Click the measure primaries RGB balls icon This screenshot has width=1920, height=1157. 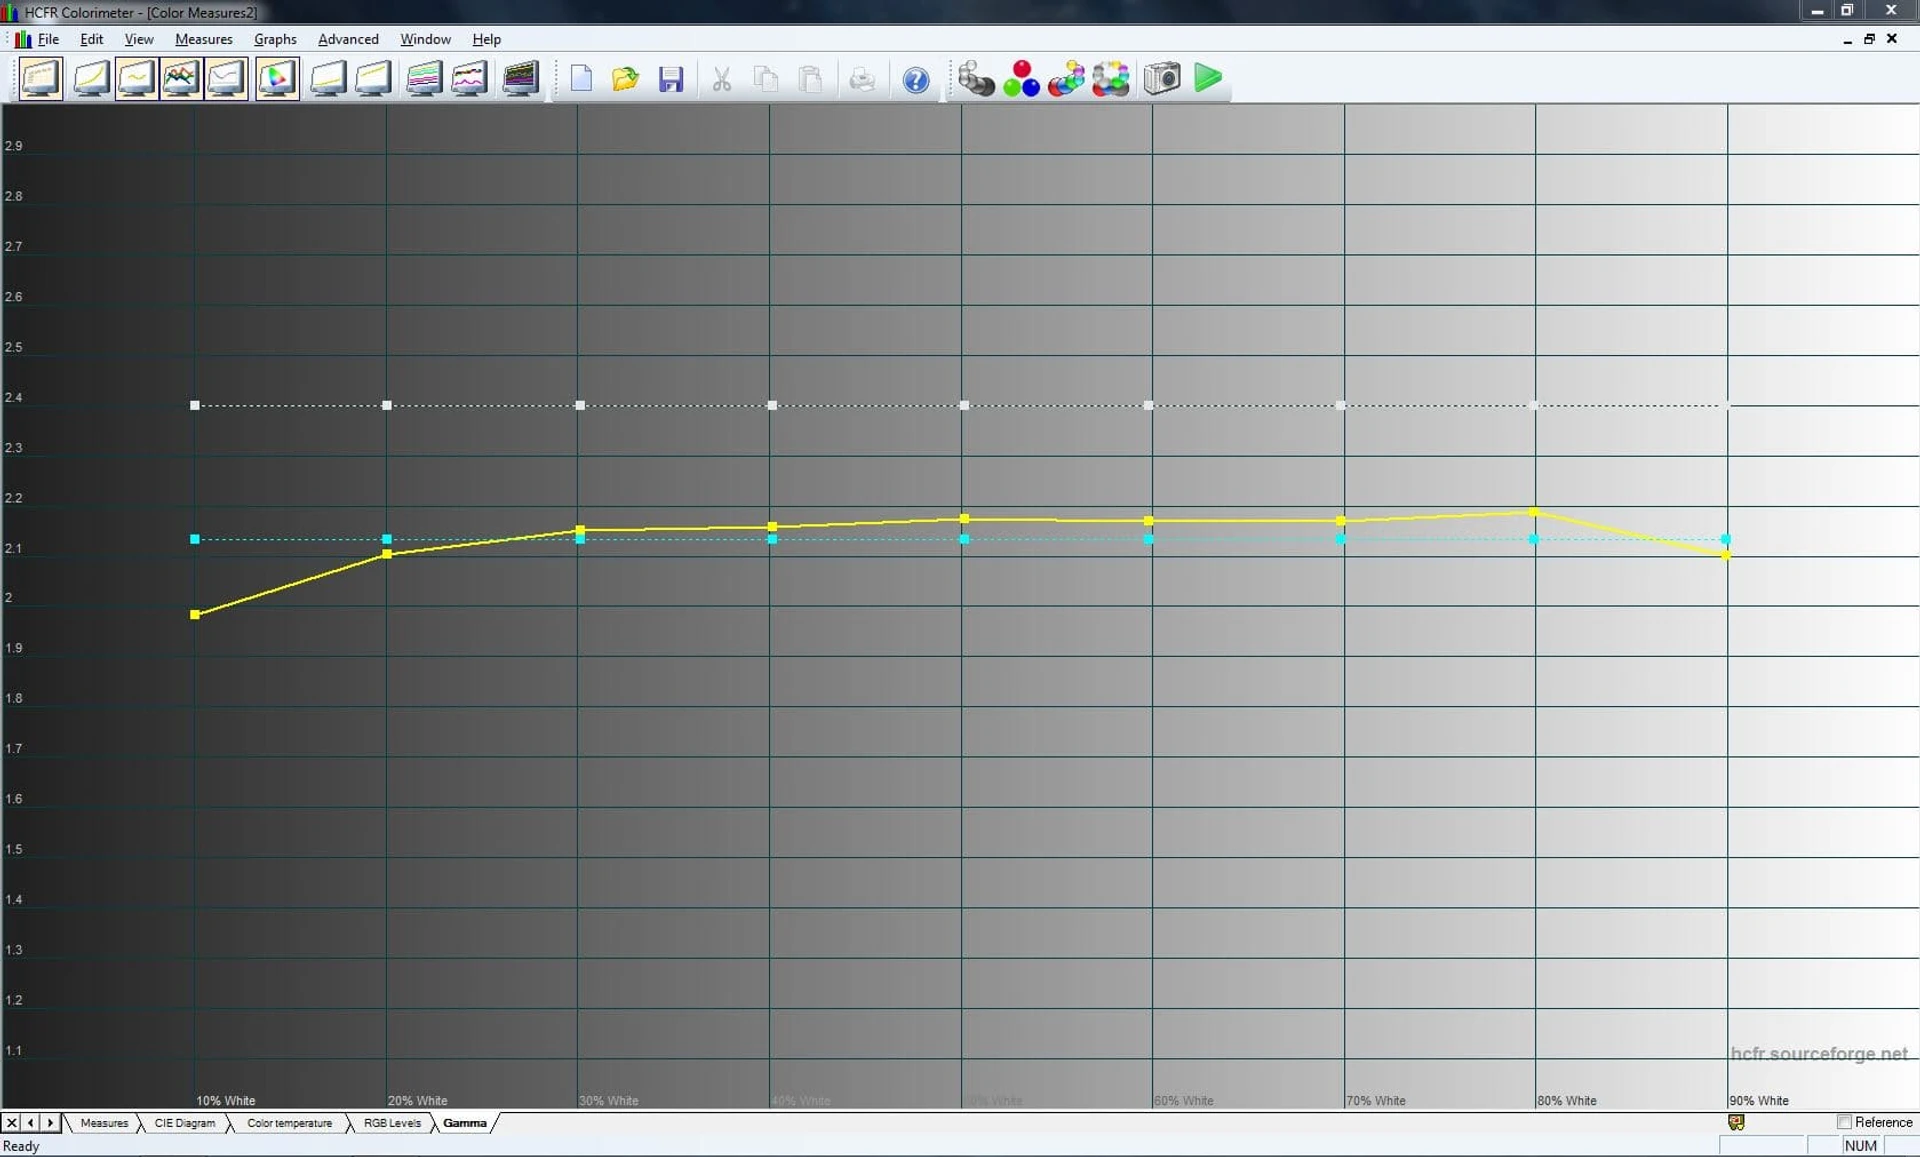point(1021,78)
